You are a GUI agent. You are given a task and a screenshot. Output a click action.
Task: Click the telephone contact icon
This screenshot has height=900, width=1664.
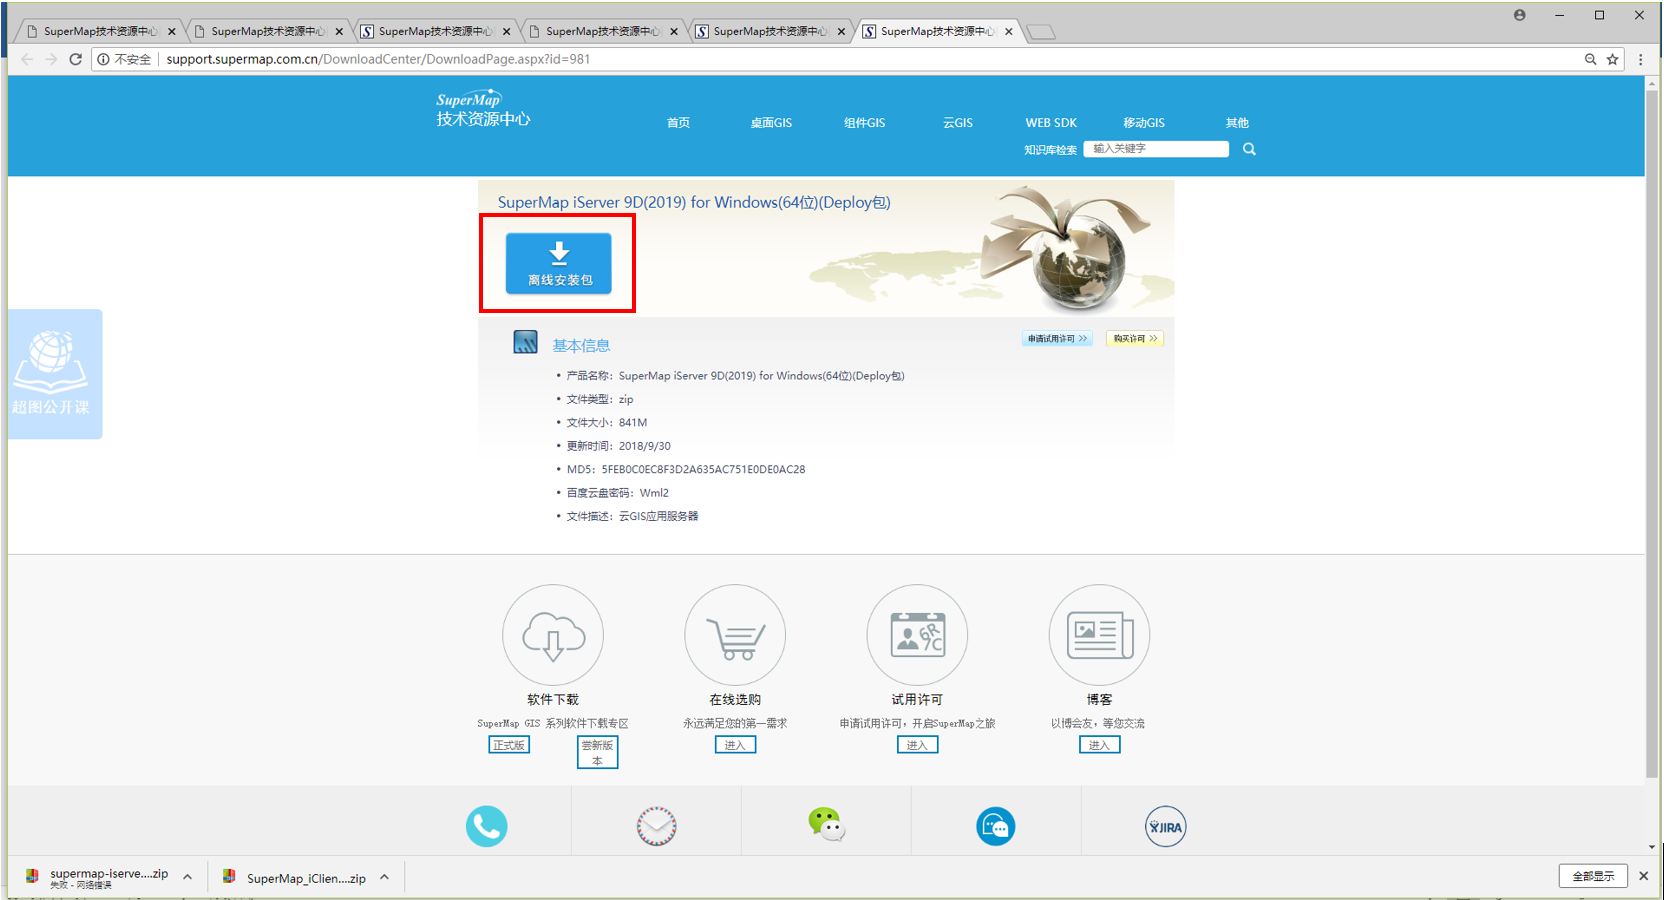coord(486,826)
